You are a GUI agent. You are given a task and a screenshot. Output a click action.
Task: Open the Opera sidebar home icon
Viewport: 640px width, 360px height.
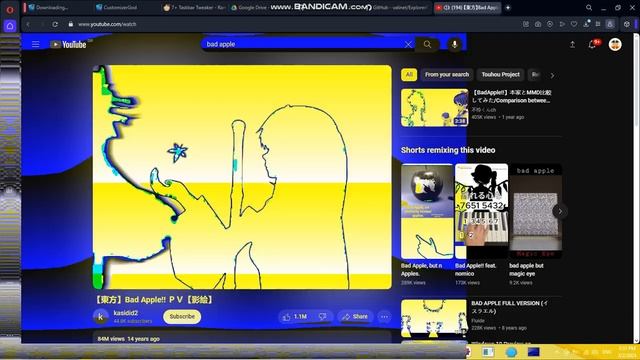tap(10, 26)
